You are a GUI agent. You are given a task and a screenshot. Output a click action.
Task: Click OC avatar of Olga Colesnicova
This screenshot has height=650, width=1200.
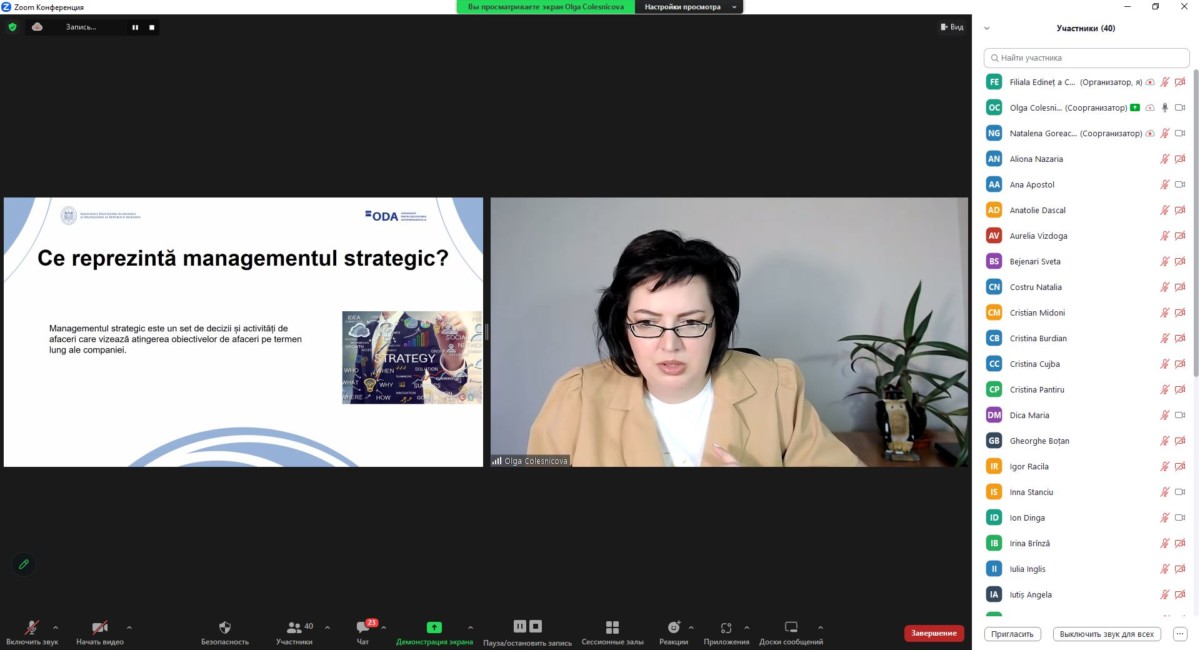(994, 107)
